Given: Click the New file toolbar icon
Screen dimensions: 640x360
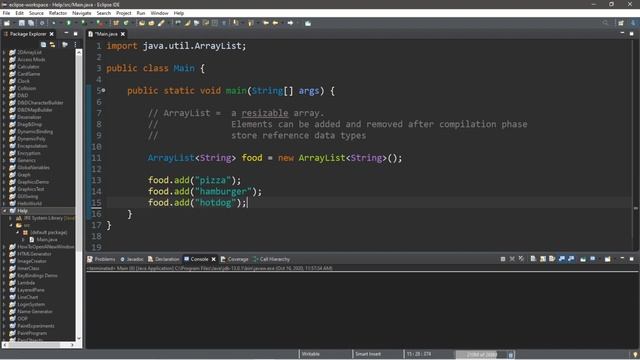Looking at the screenshot, I should pyautogui.click(x=7, y=23).
